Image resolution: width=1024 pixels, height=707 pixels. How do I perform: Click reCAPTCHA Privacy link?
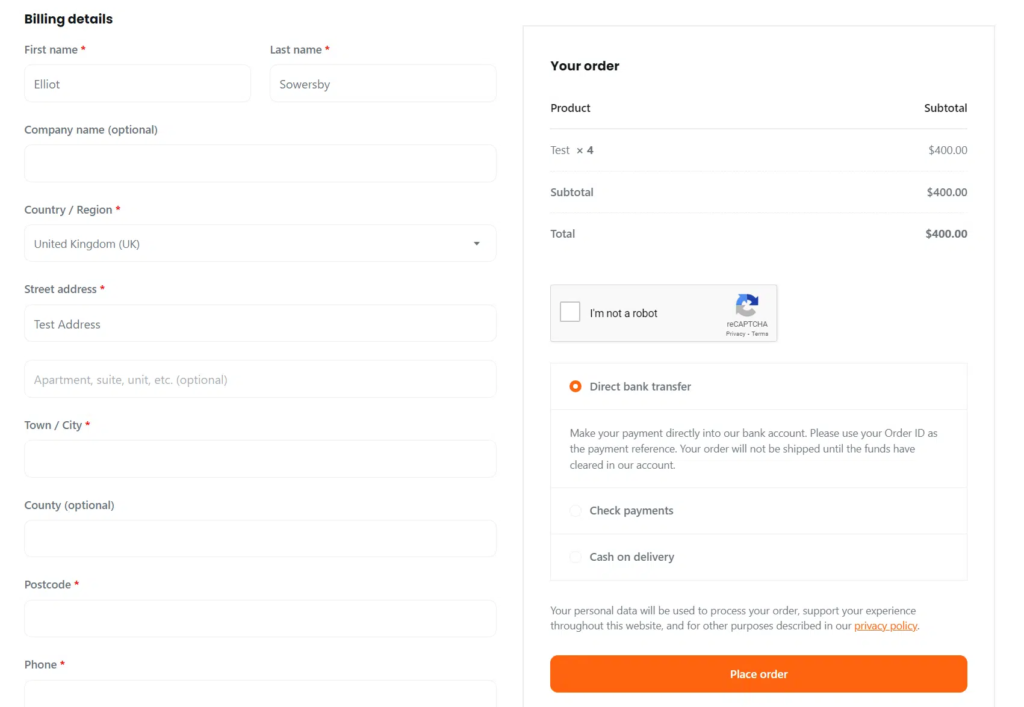(x=735, y=334)
